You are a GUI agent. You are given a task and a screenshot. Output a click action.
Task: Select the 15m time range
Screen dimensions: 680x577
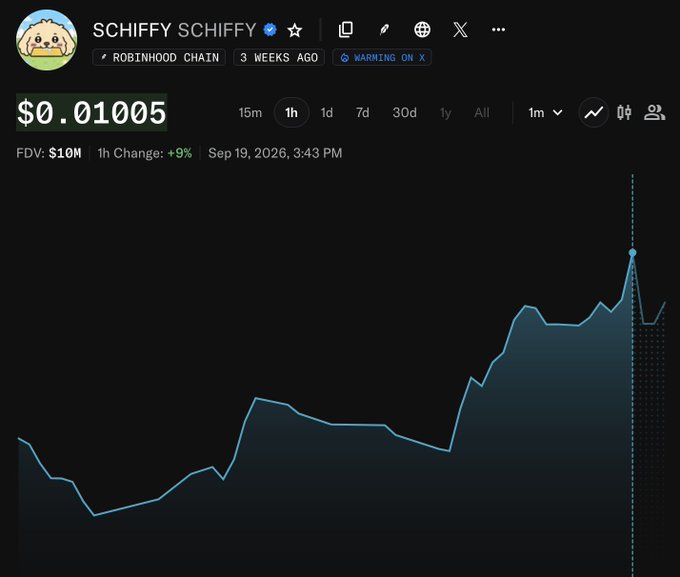click(250, 113)
